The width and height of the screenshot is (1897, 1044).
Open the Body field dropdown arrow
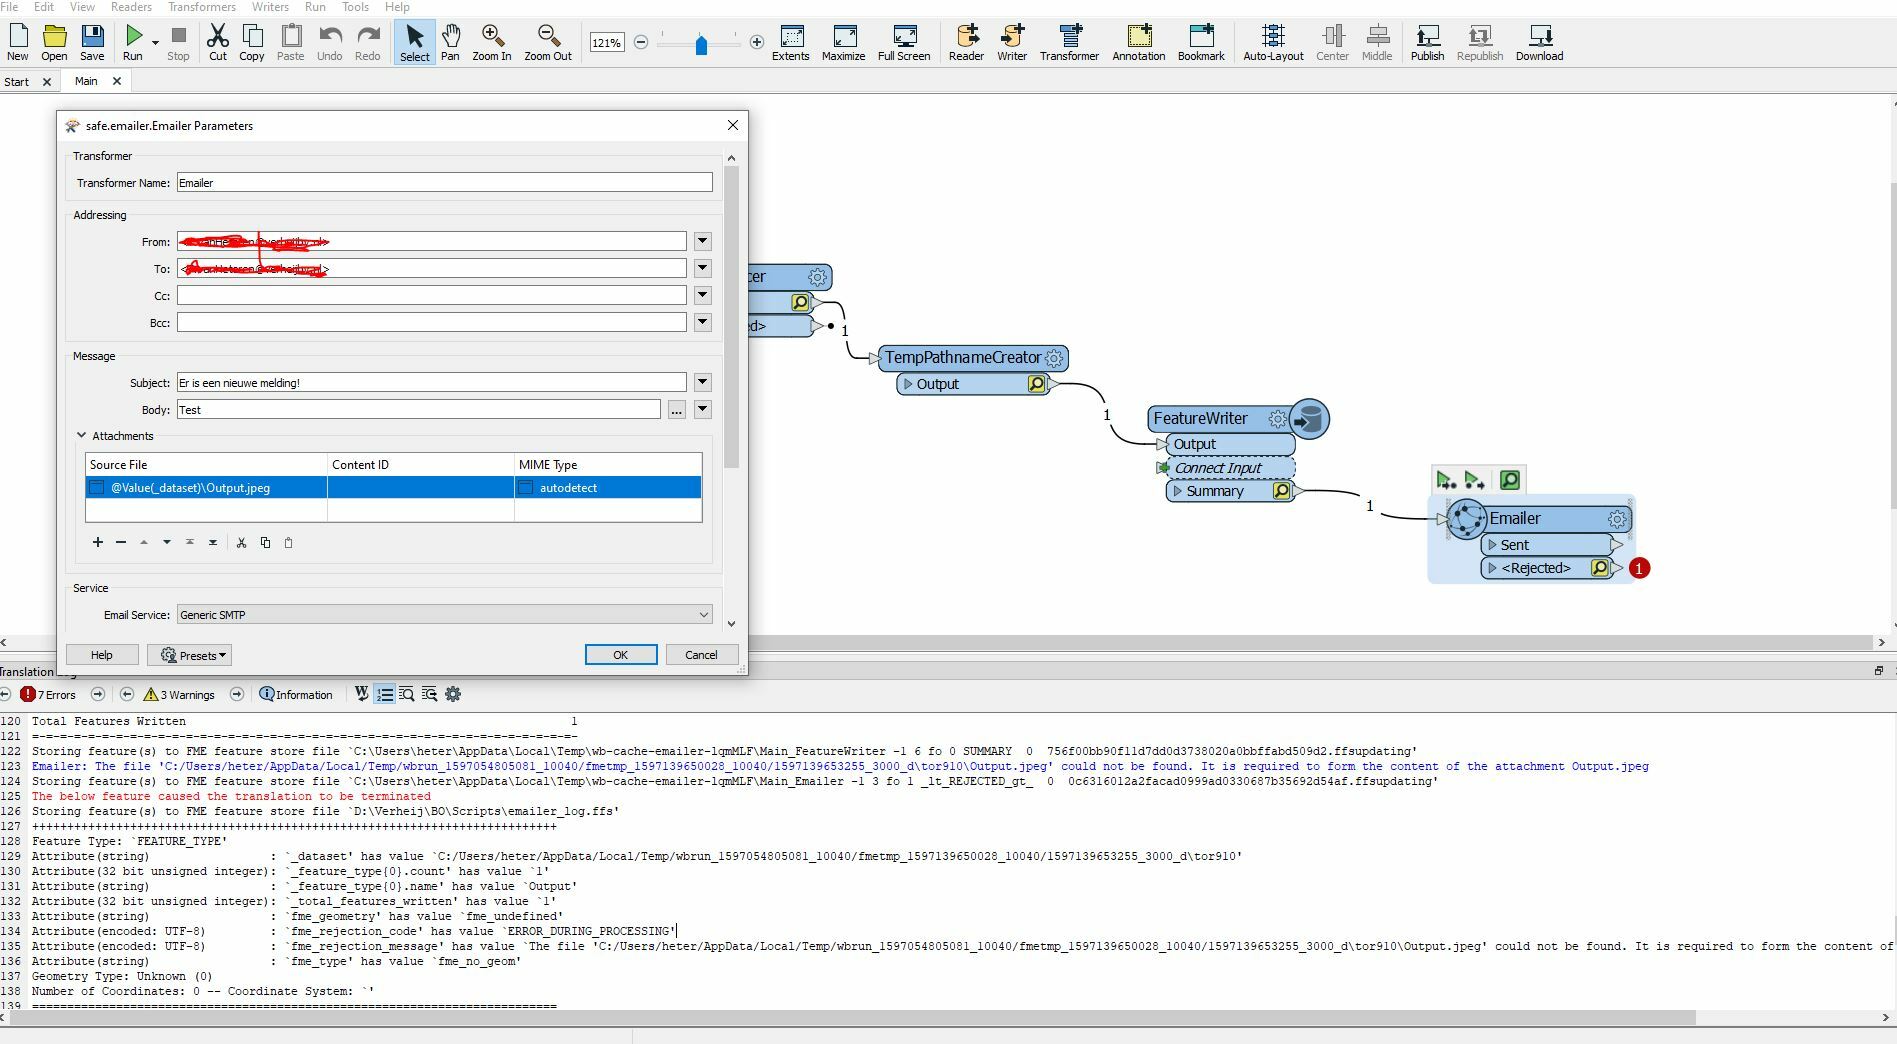pos(702,409)
